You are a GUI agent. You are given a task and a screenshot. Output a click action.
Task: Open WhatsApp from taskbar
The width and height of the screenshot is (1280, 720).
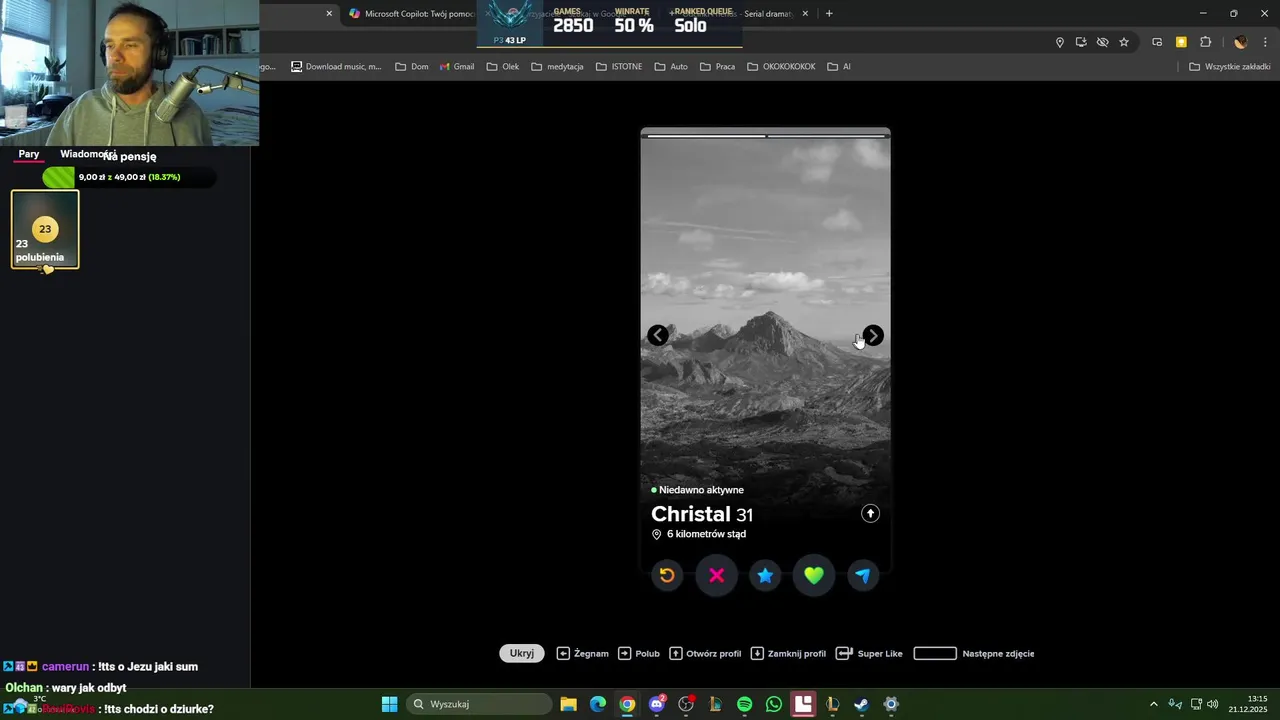(774, 704)
